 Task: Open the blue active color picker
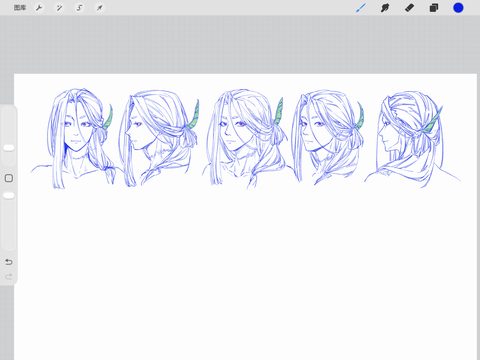[x=458, y=8]
